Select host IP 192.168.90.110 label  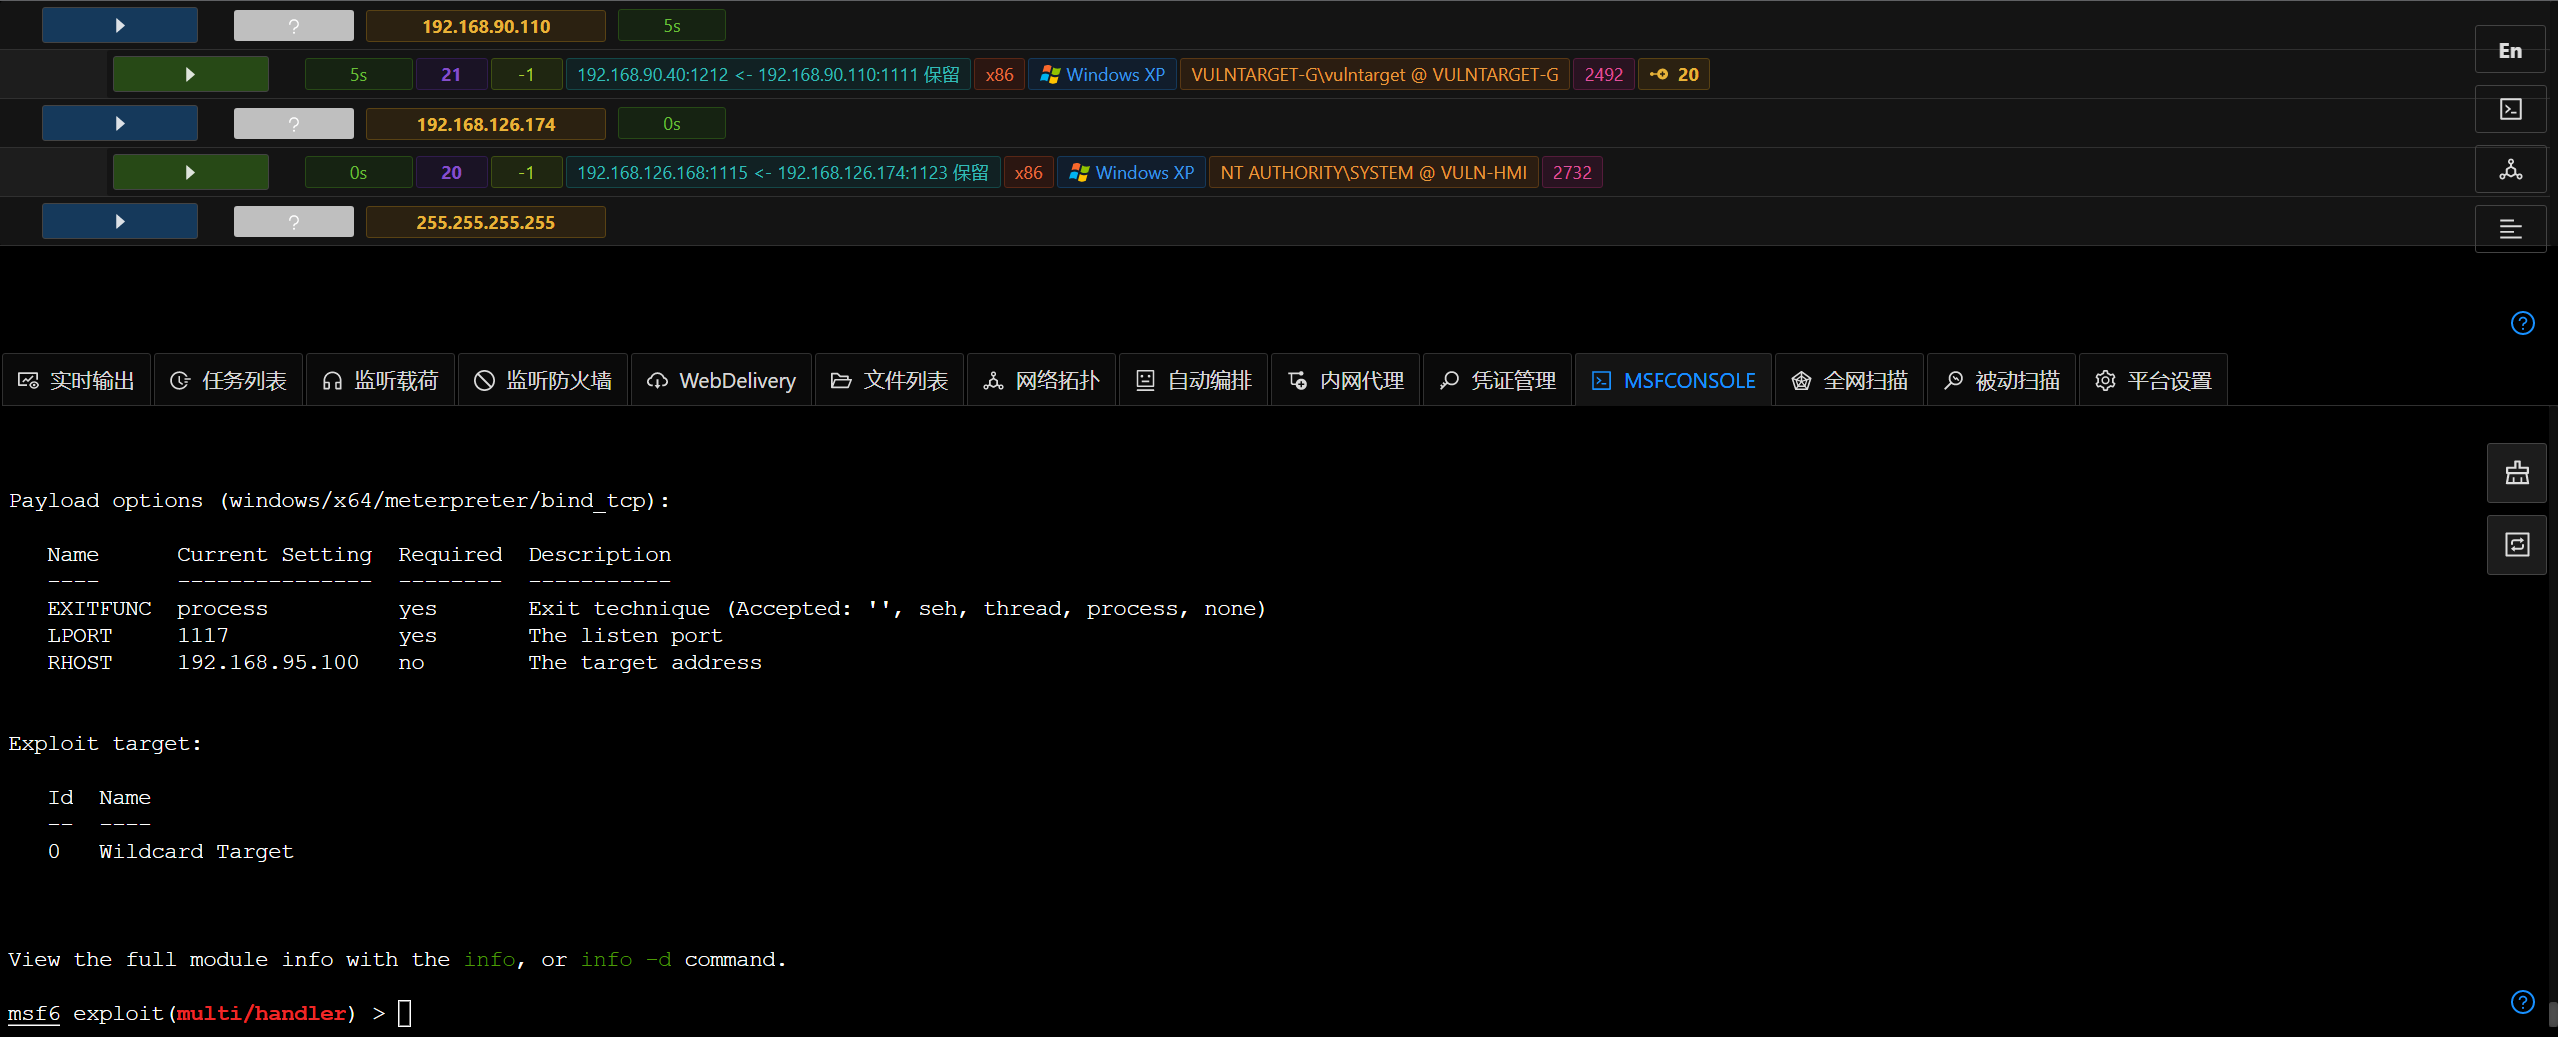click(x=486, y=26)
